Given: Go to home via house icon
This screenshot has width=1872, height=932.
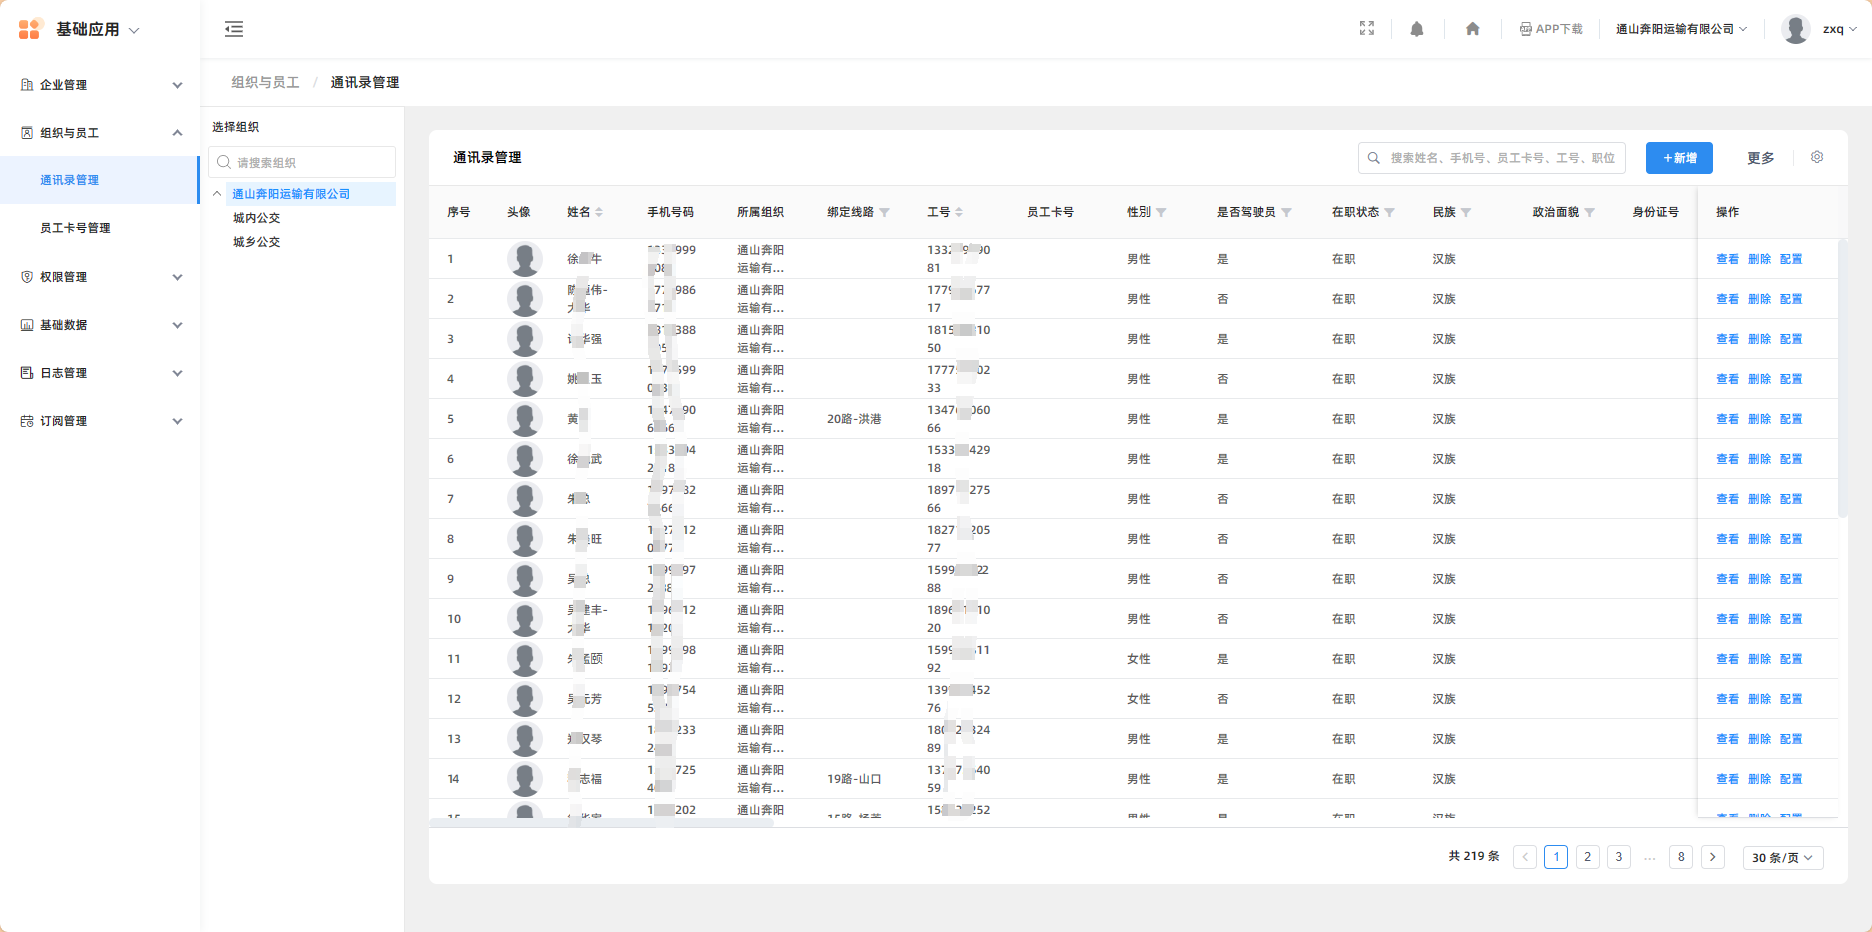Looking at the screenshot, I should coord(1472,29).
